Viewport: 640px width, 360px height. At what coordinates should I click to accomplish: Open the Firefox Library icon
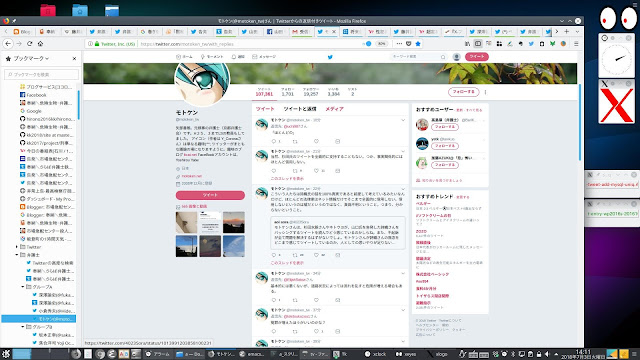pos(467,44)
